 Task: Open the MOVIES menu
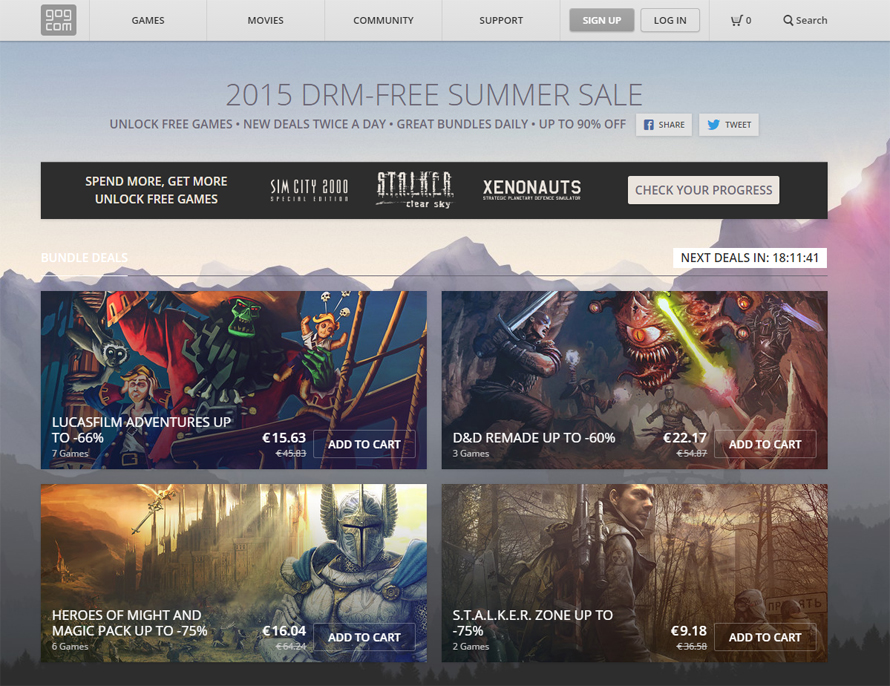click(x=266, y=20)
